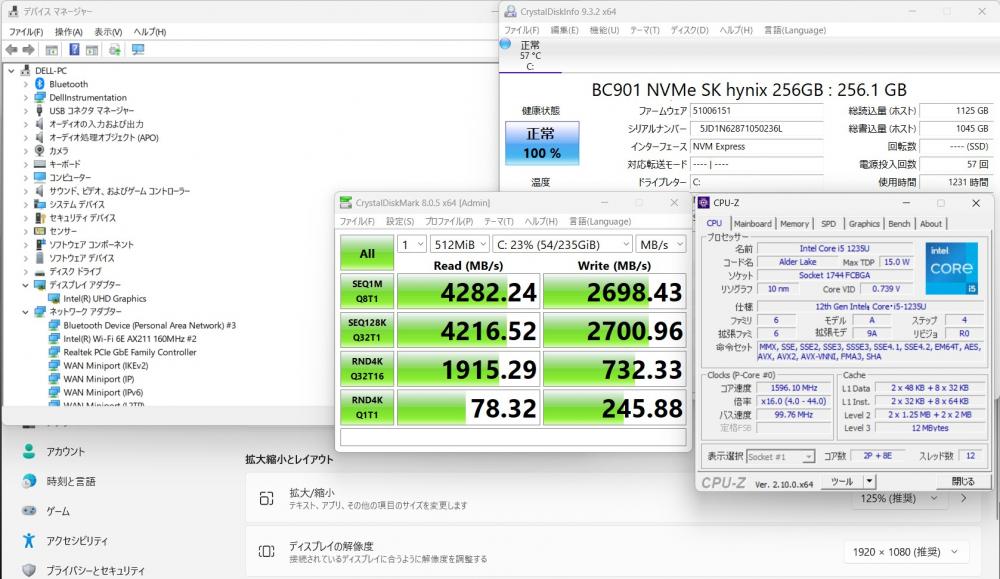Open the test count dropdown in CrystalDiskMark
Screen dimensions: 1000x579
(412, 245)
